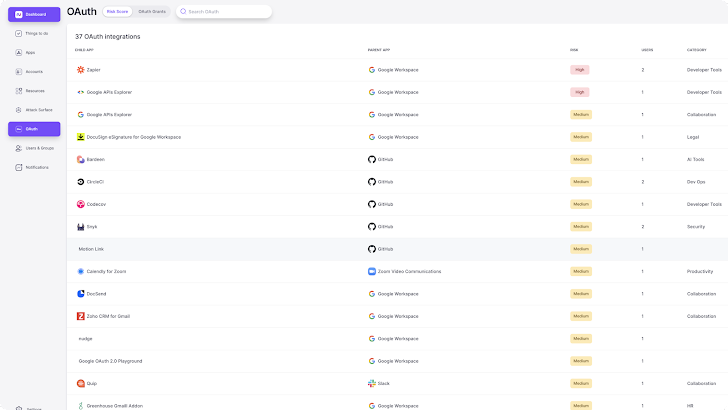Click the DocuSign eSignature app icon
The width and height of the screenshot is (728, 410).
click(x=81, y=137)
